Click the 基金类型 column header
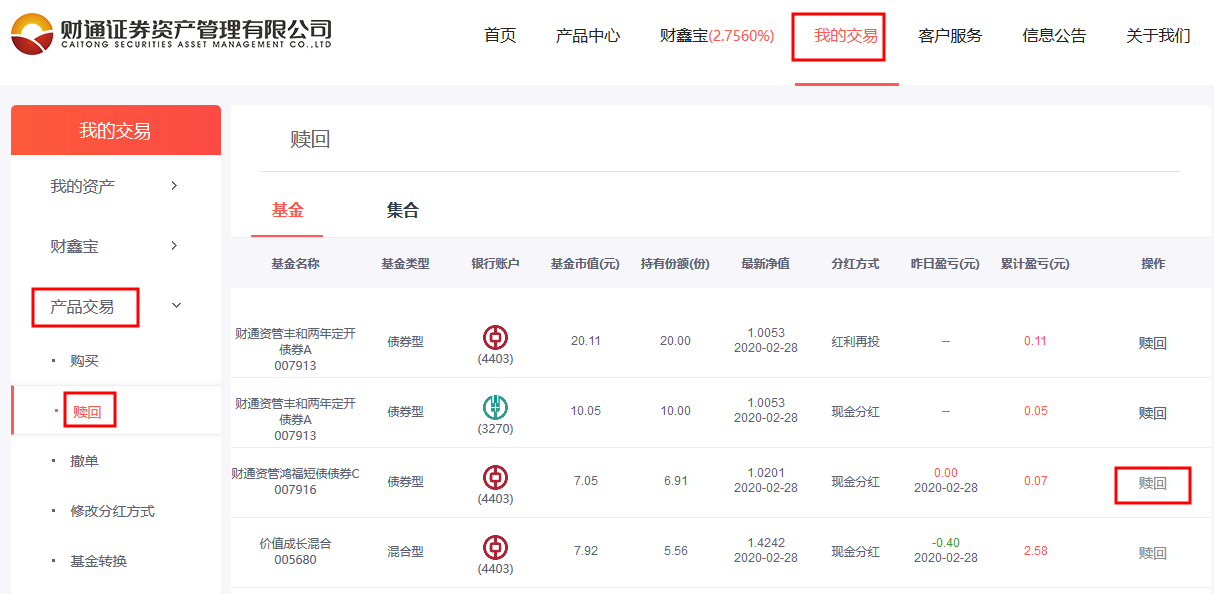1214x594 pixels. tap(405, 264)
